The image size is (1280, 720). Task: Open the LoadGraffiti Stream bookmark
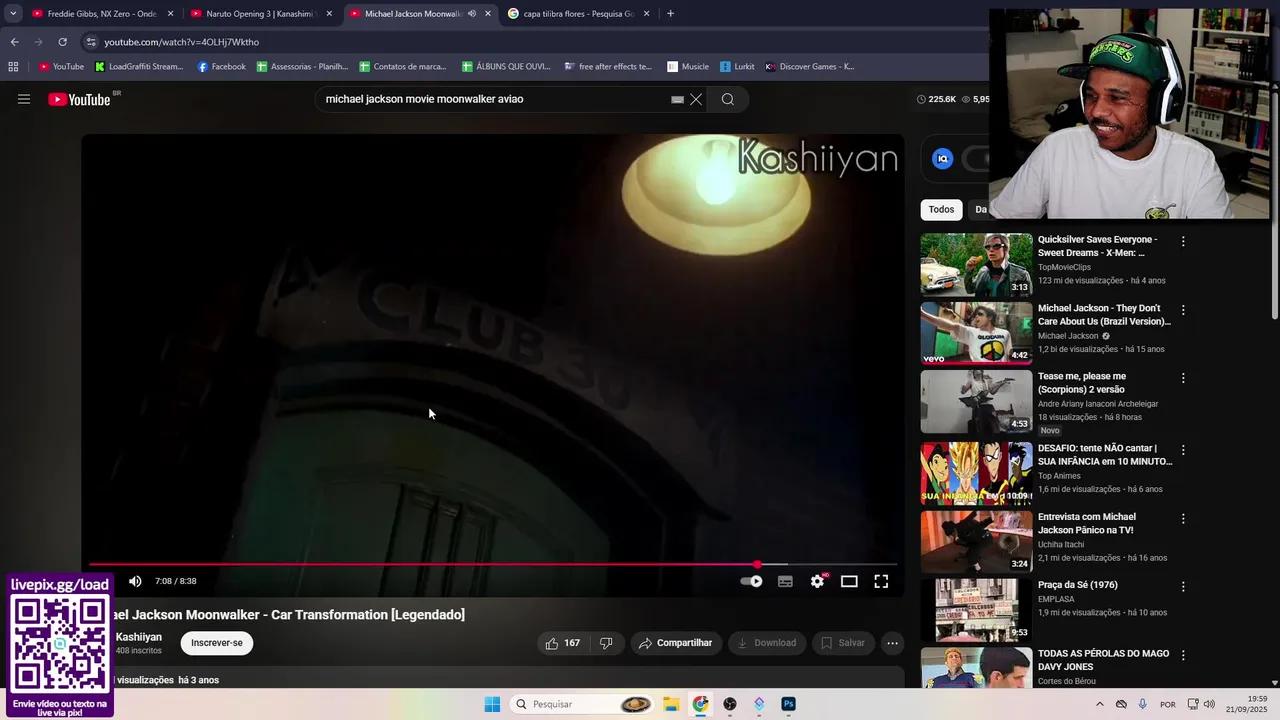(139, 67)
